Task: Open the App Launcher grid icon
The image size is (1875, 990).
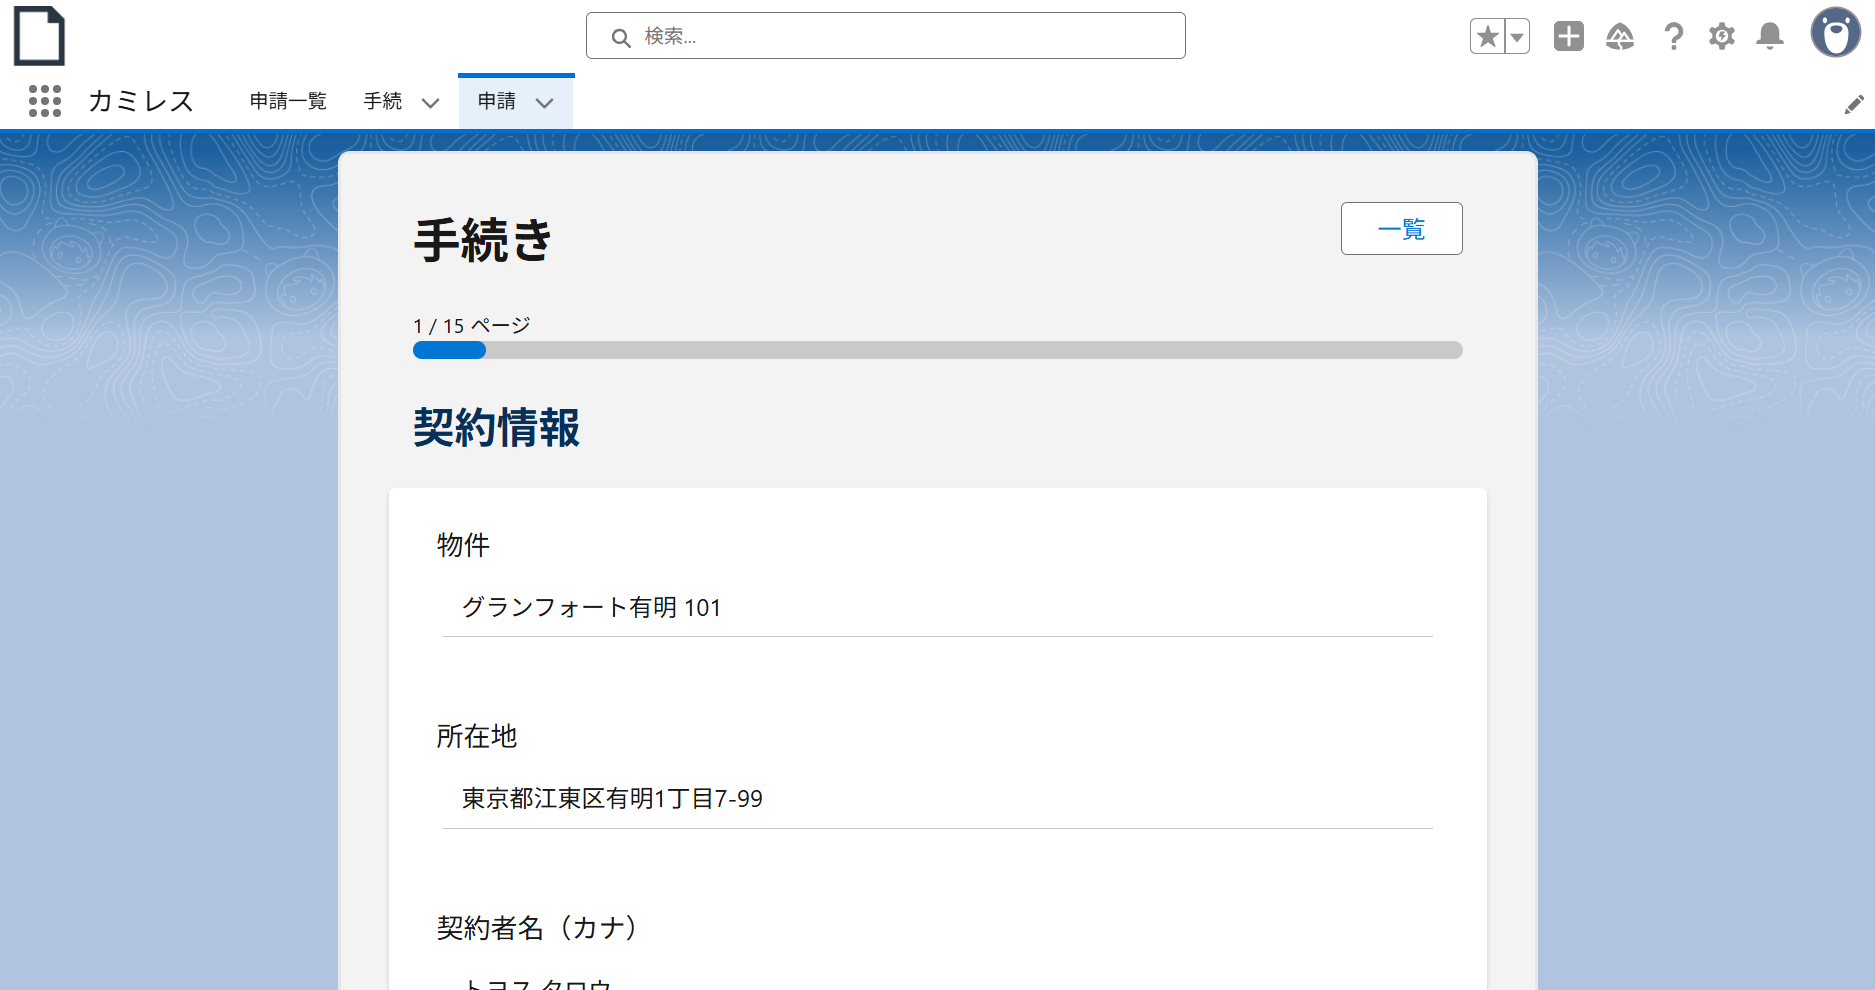Action: pyautogui.click(x=45, y=101)
